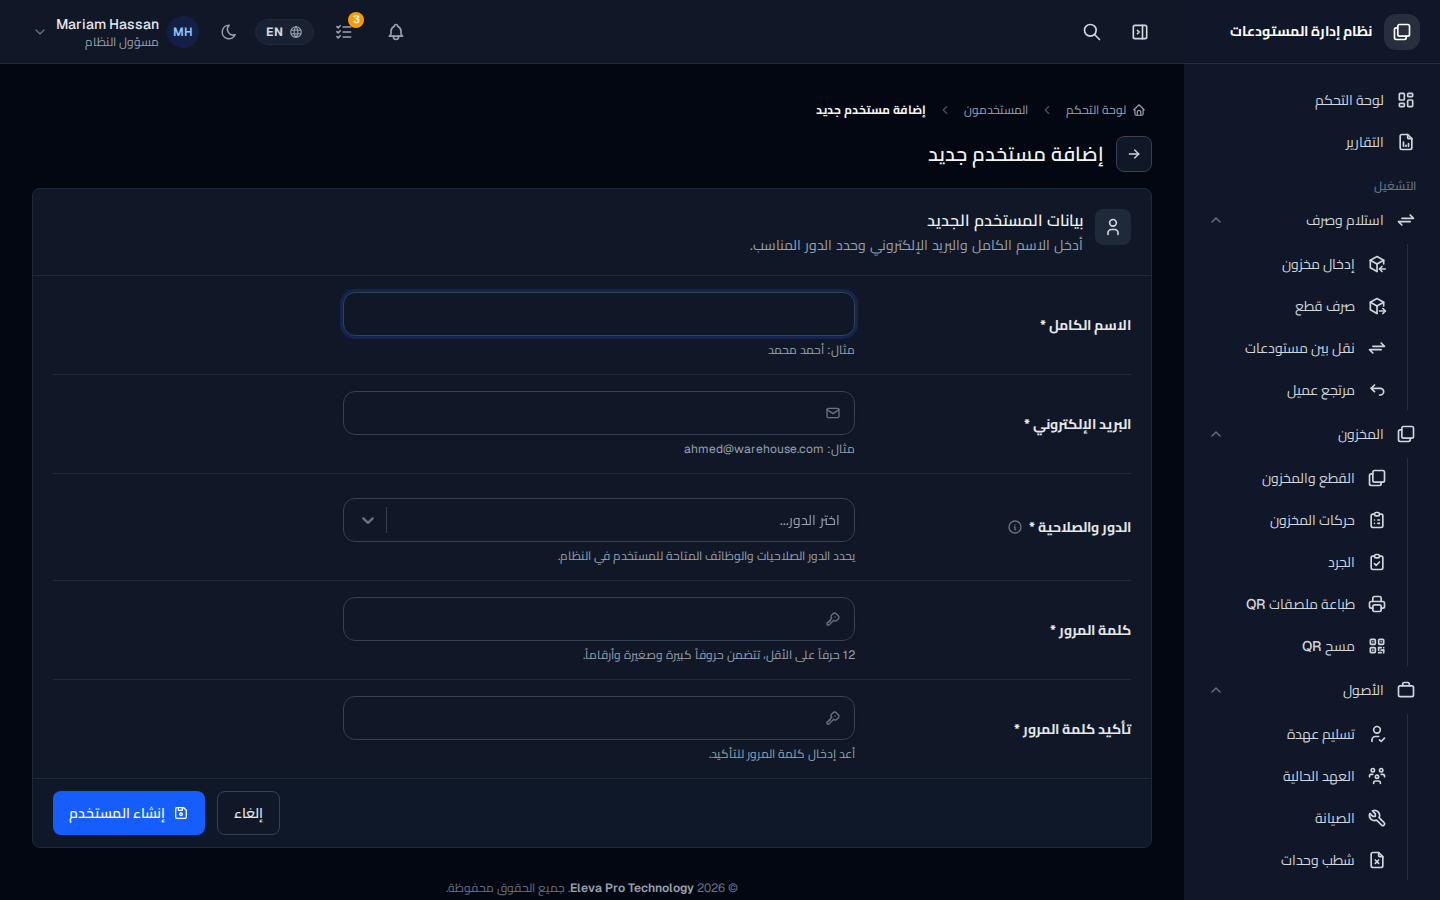Click the user profile icon in form header

[x=1113, y=227]
